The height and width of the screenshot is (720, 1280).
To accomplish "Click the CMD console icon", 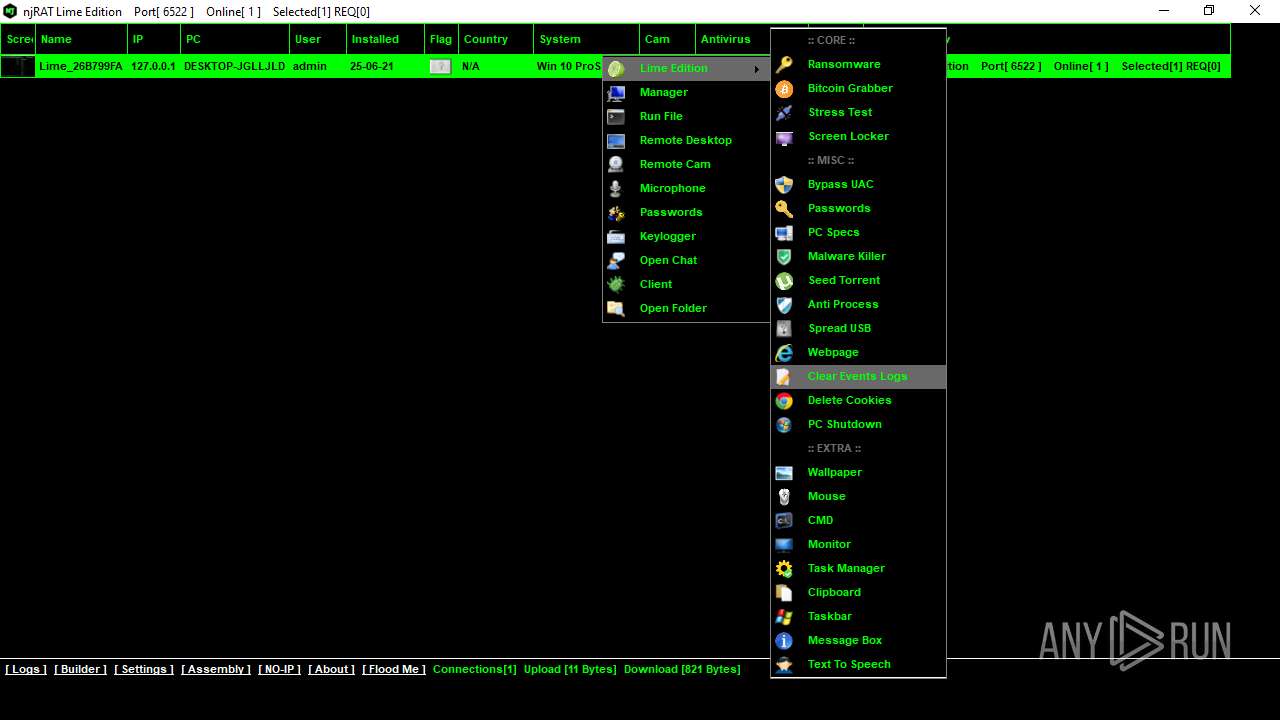I will [x=785, y=521].
